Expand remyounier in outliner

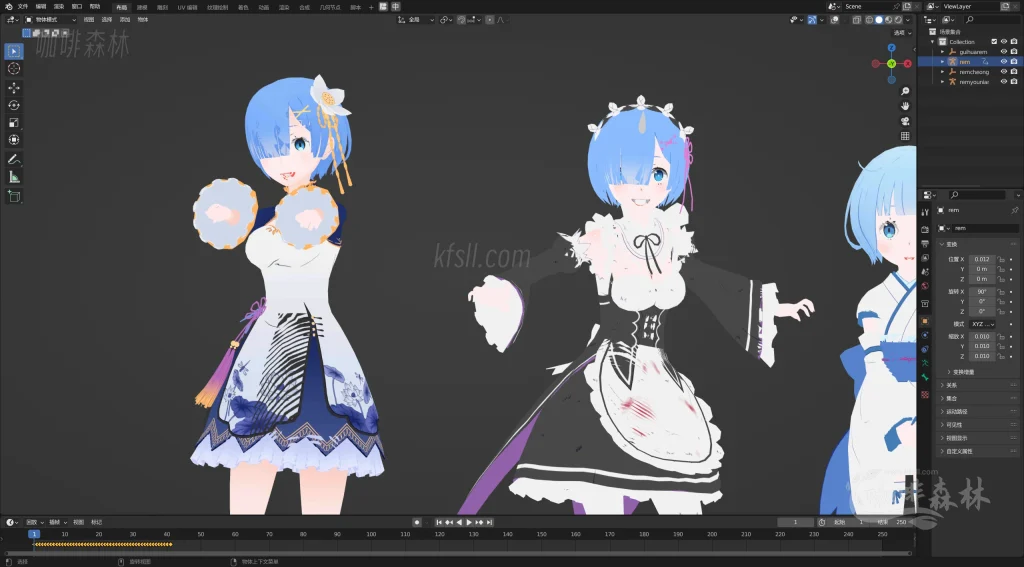pyautogui.click(x=942, y=82)
